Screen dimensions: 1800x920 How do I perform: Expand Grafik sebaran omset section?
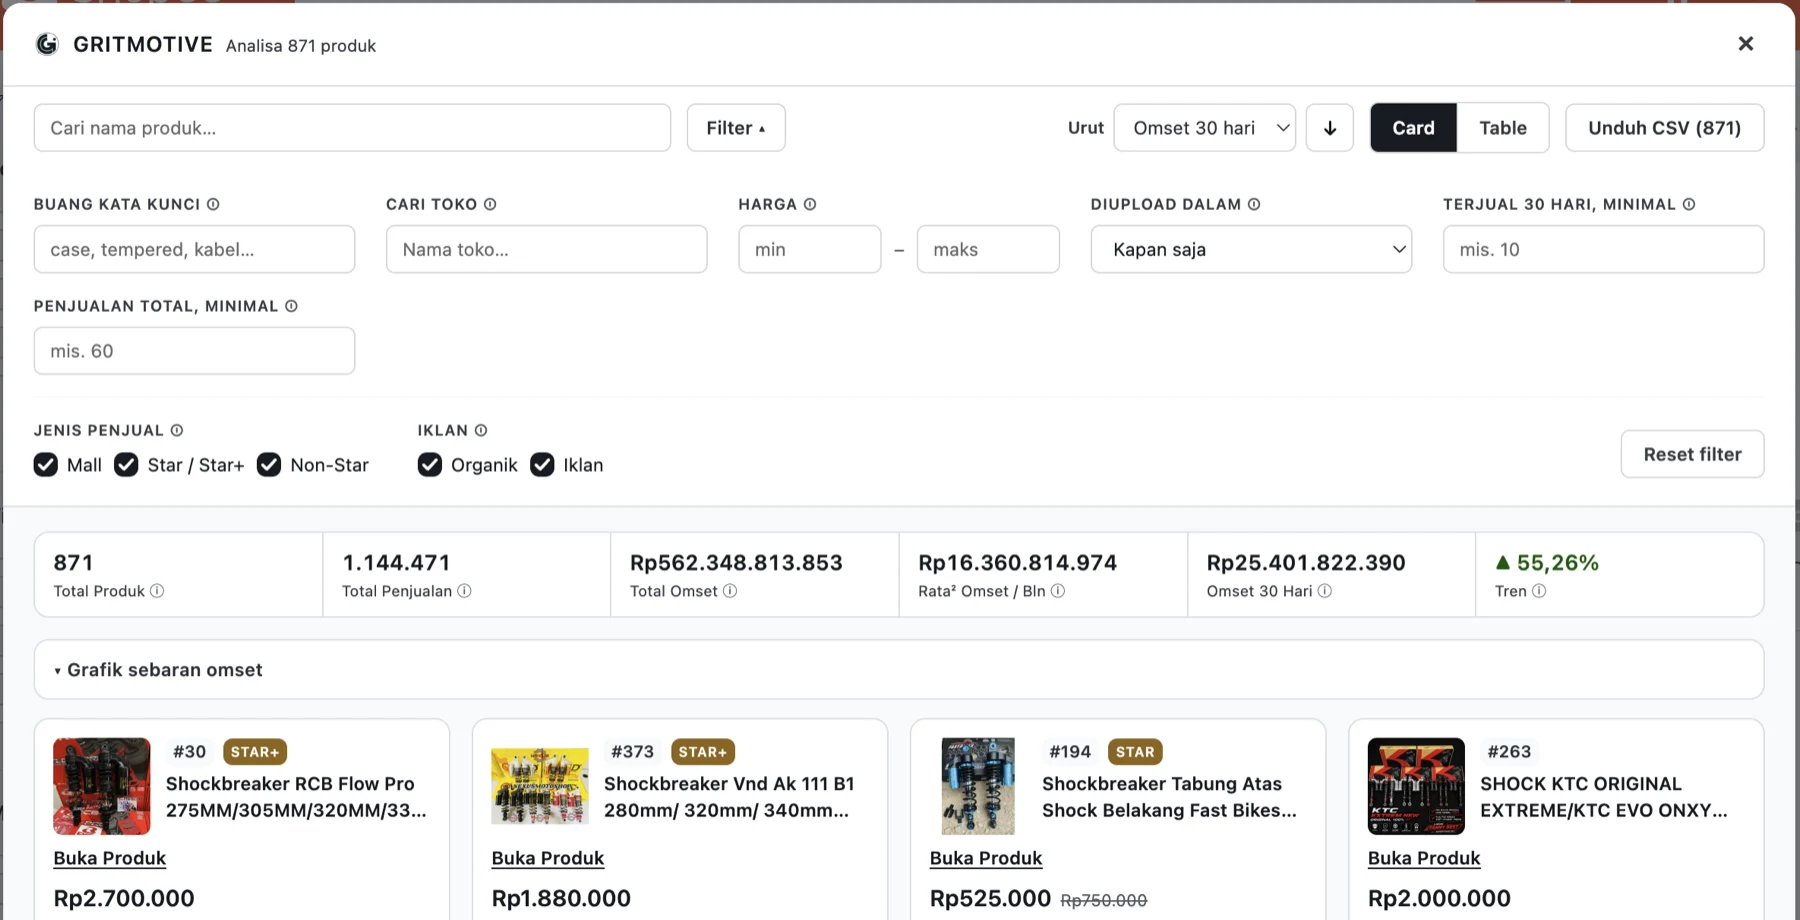(x=899, y=670)
